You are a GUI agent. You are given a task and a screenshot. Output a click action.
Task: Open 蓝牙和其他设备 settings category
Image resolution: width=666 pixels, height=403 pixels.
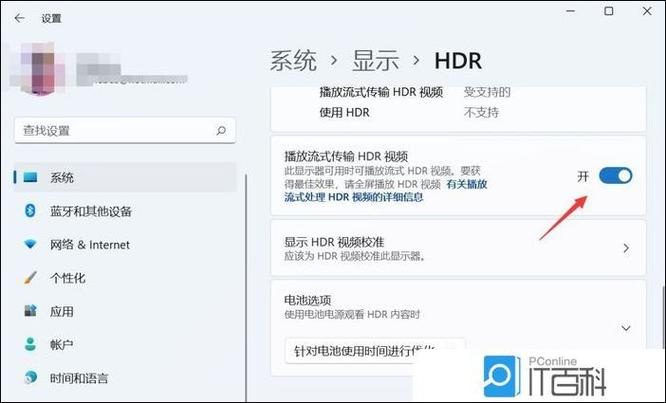coord(125,211)
